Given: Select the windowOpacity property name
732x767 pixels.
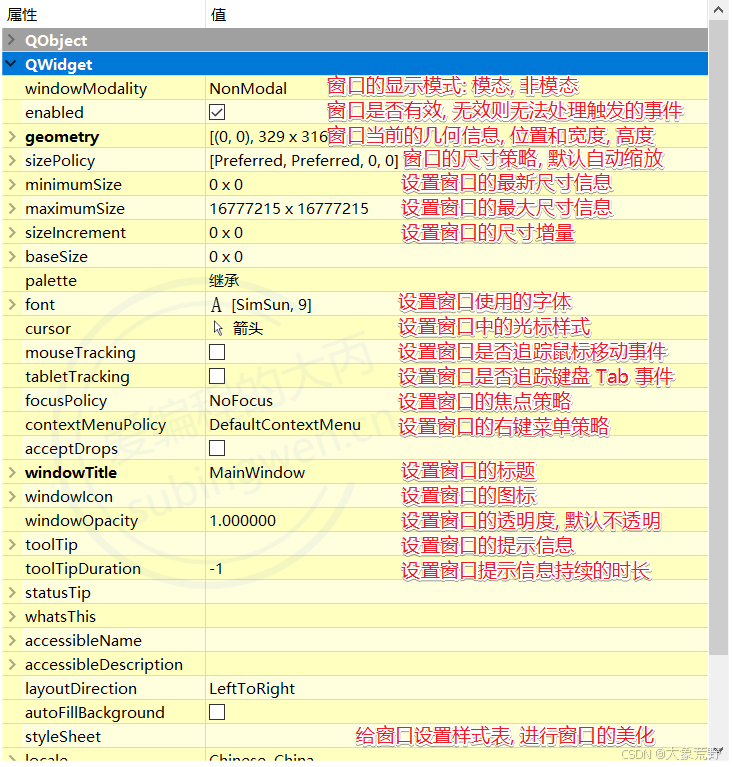Looking at the screenshot, I should (81, 520).
